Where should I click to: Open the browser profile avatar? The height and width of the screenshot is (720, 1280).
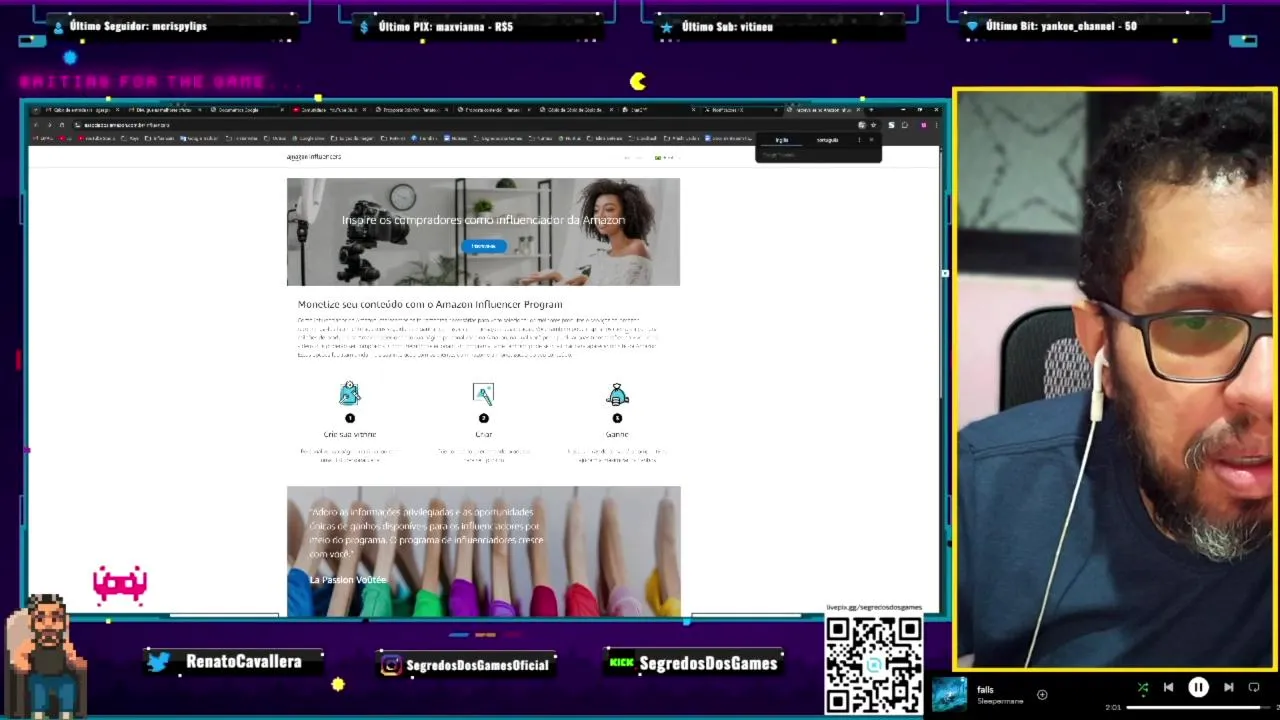[x=924, y=125]
